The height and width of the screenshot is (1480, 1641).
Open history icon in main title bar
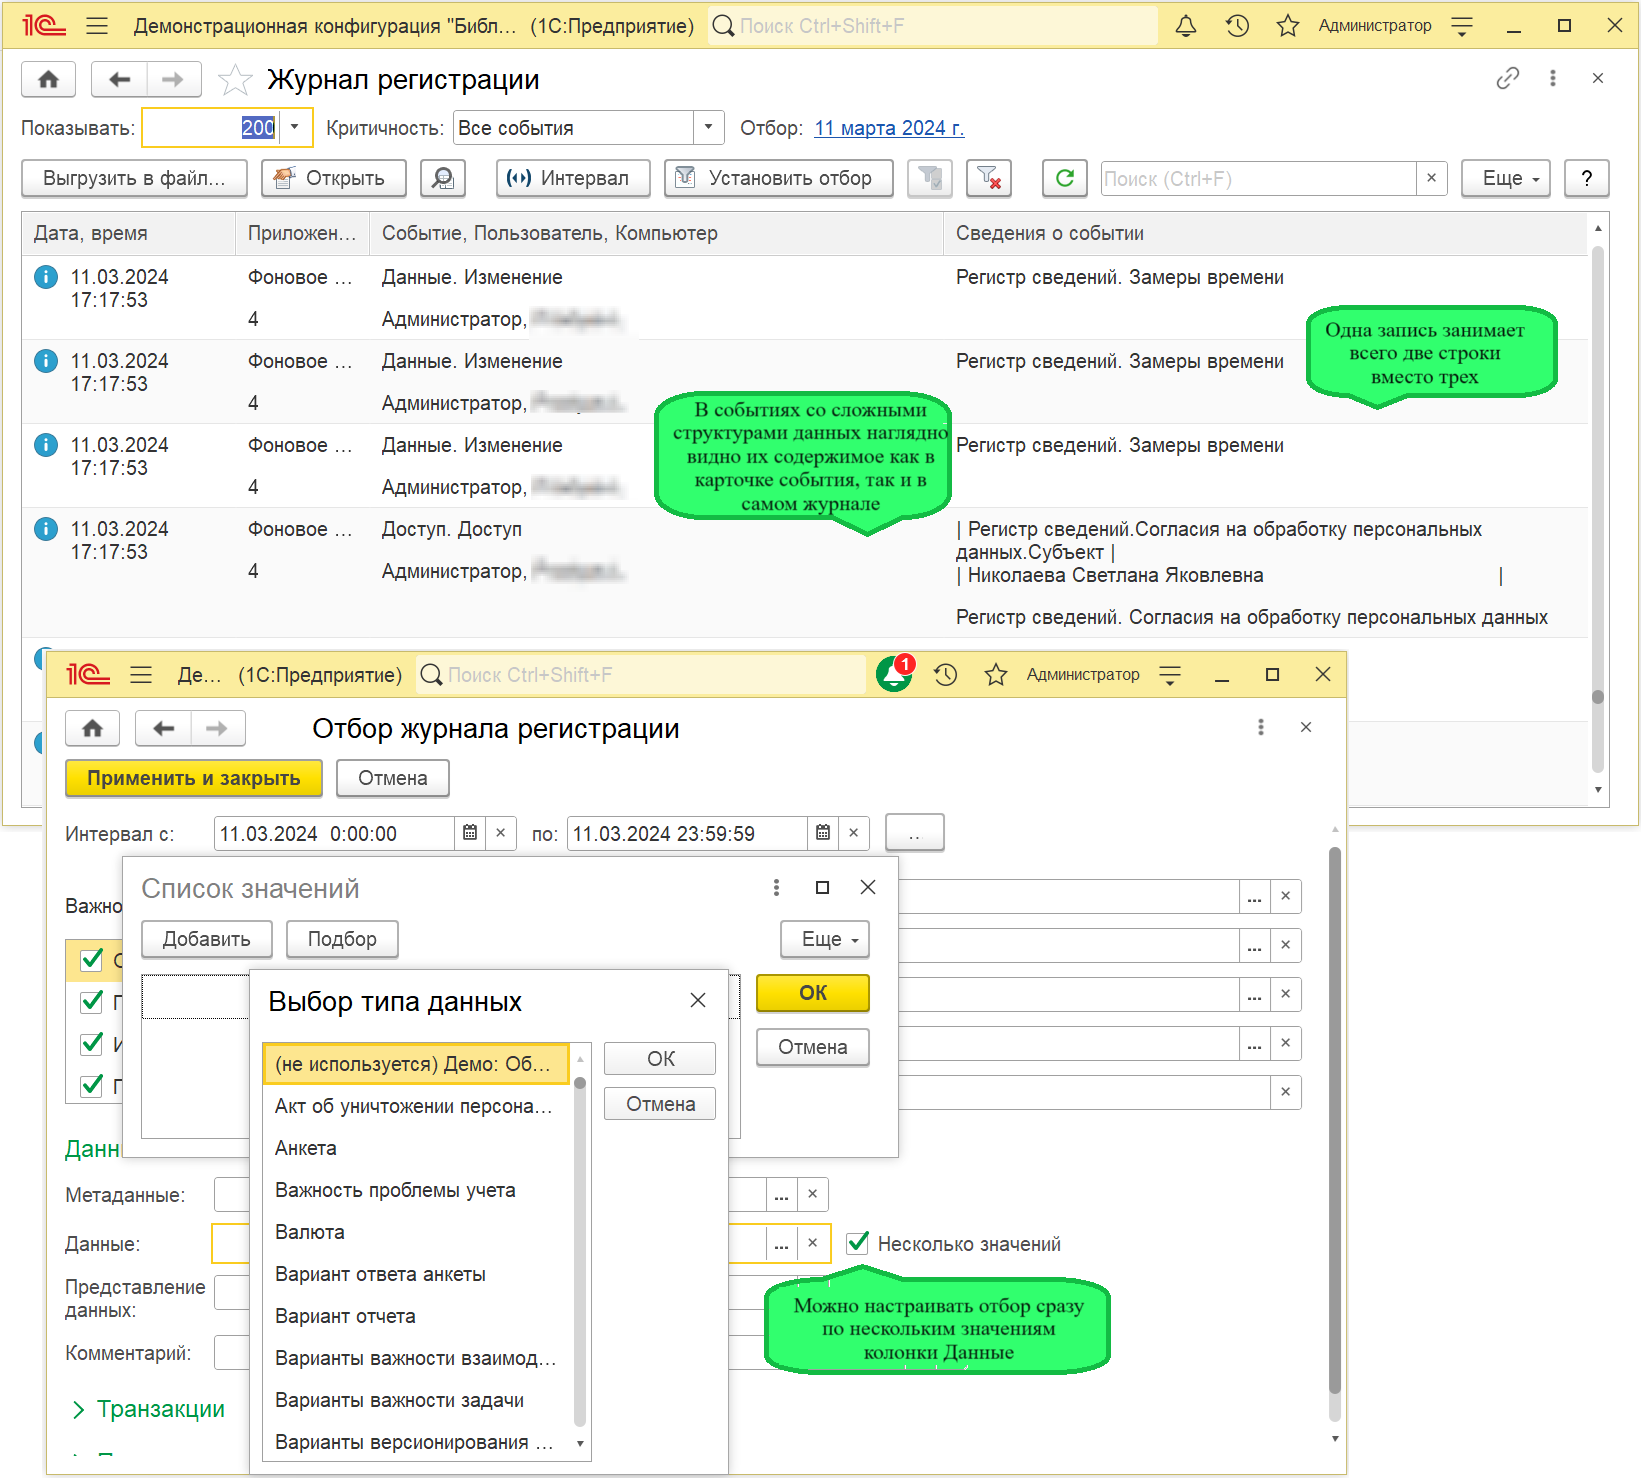1237,26
